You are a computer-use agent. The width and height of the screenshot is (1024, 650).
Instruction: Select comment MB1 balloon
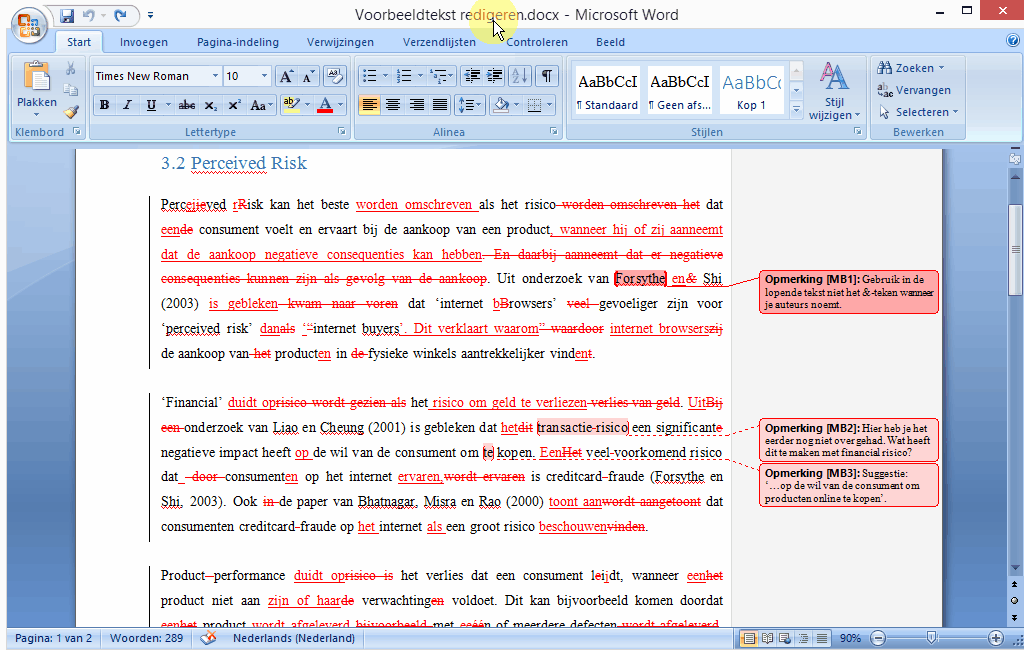(x=848, y=292)
